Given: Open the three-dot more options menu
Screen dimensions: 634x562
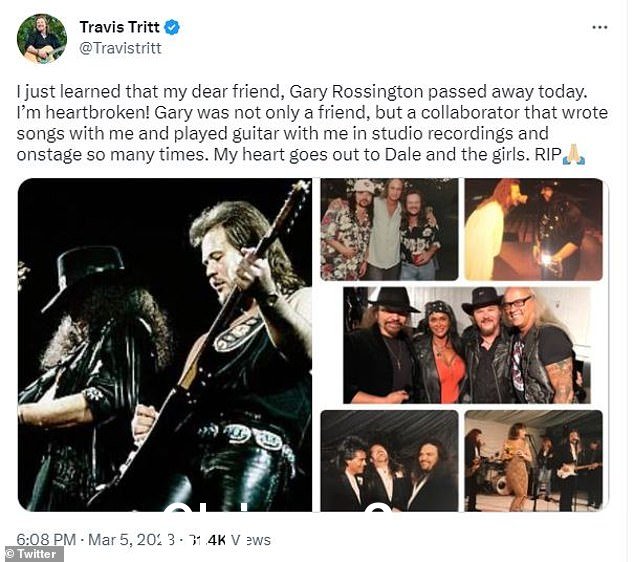Looking at the screenshot, I should click(600, 27).
